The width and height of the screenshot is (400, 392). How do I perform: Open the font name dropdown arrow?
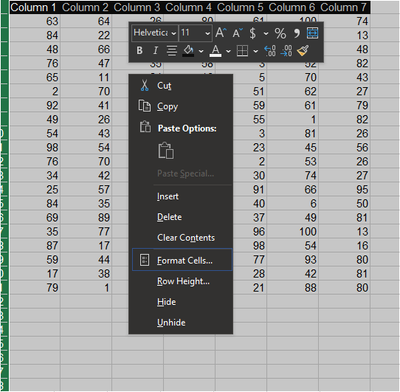174,33
